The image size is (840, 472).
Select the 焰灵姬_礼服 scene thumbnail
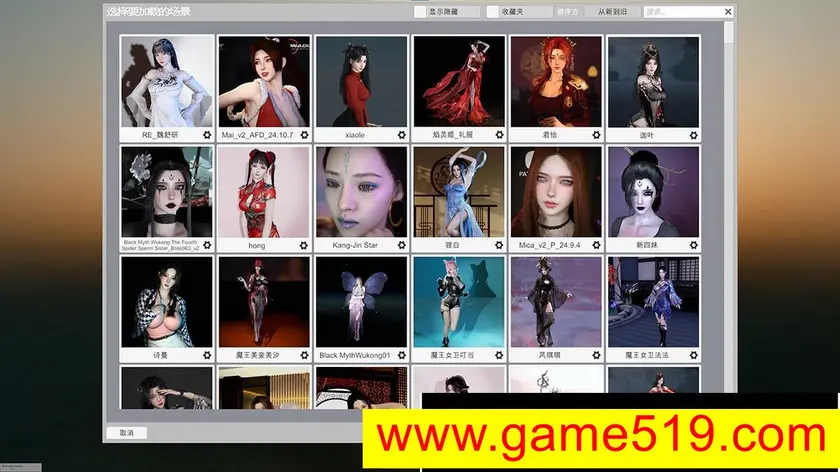459,82
